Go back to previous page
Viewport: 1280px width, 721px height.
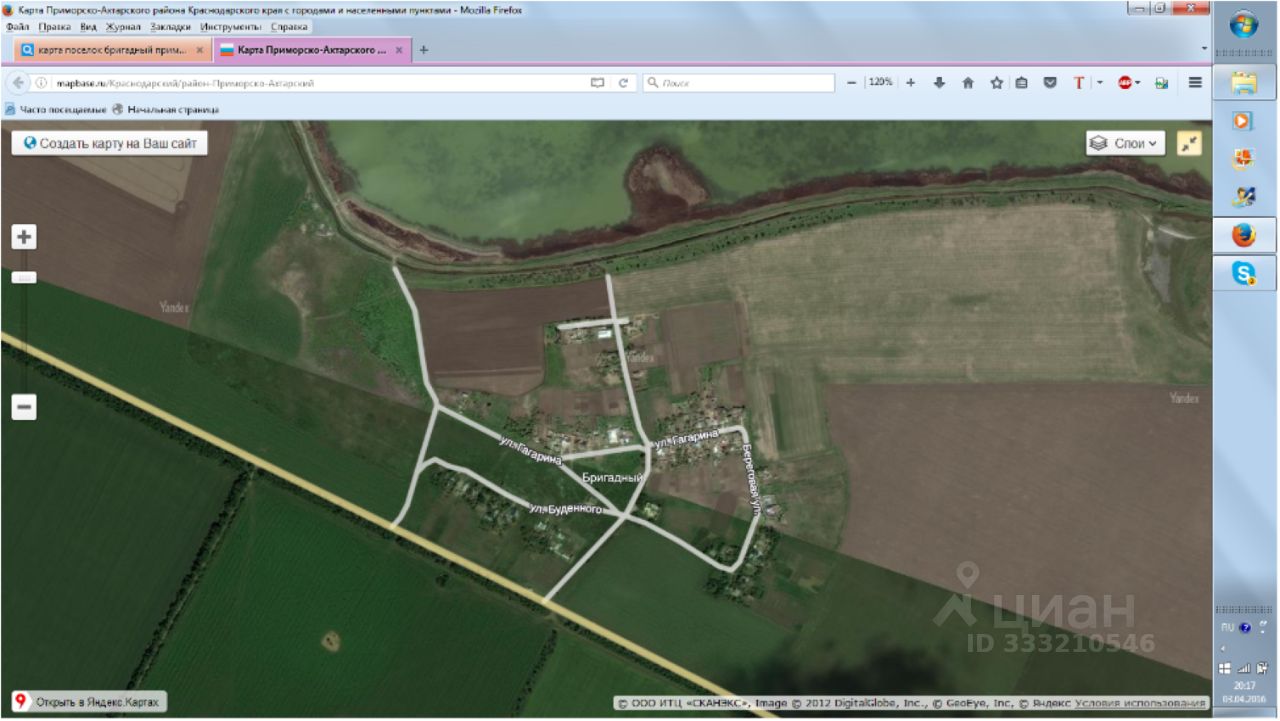18,83
